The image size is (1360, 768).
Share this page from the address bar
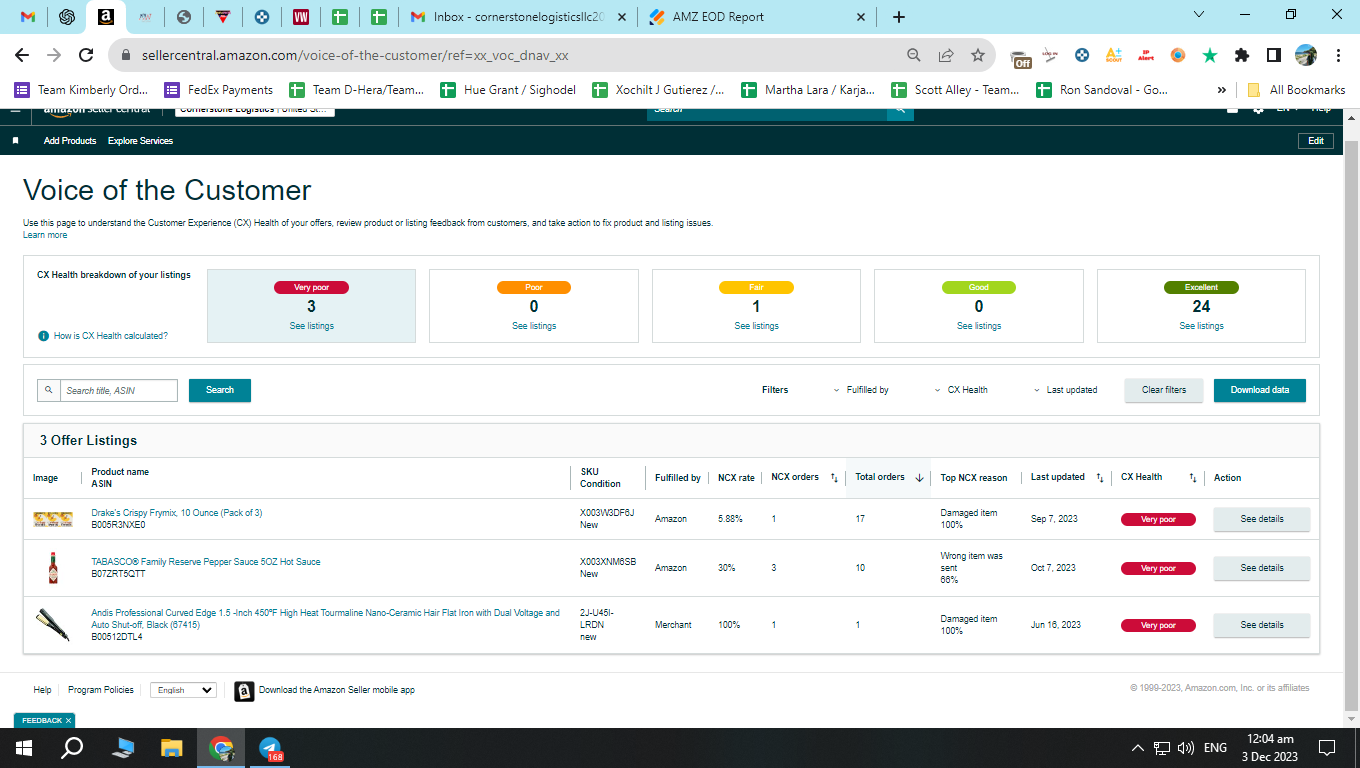(945, 55)
